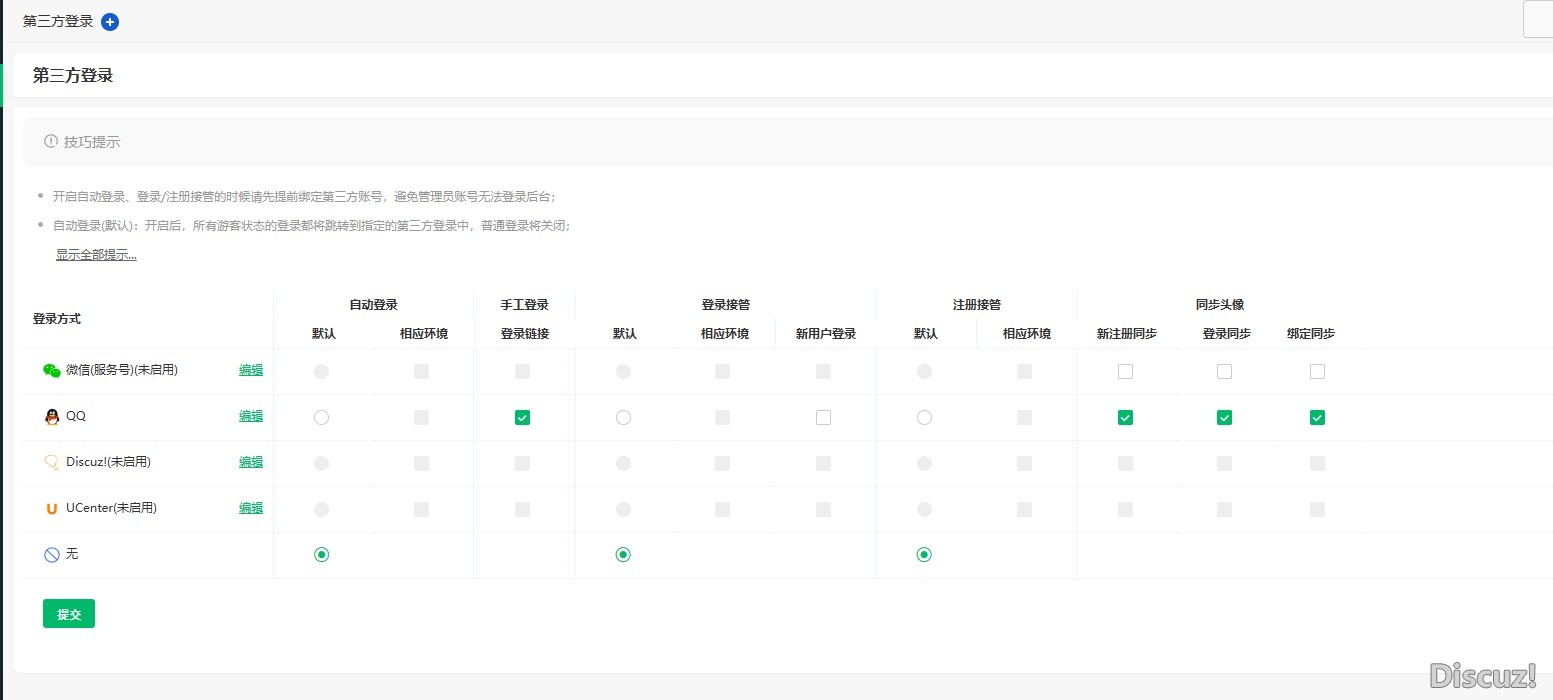
Task: Click the QQ penguin icon
Action: tap(52, 417)
